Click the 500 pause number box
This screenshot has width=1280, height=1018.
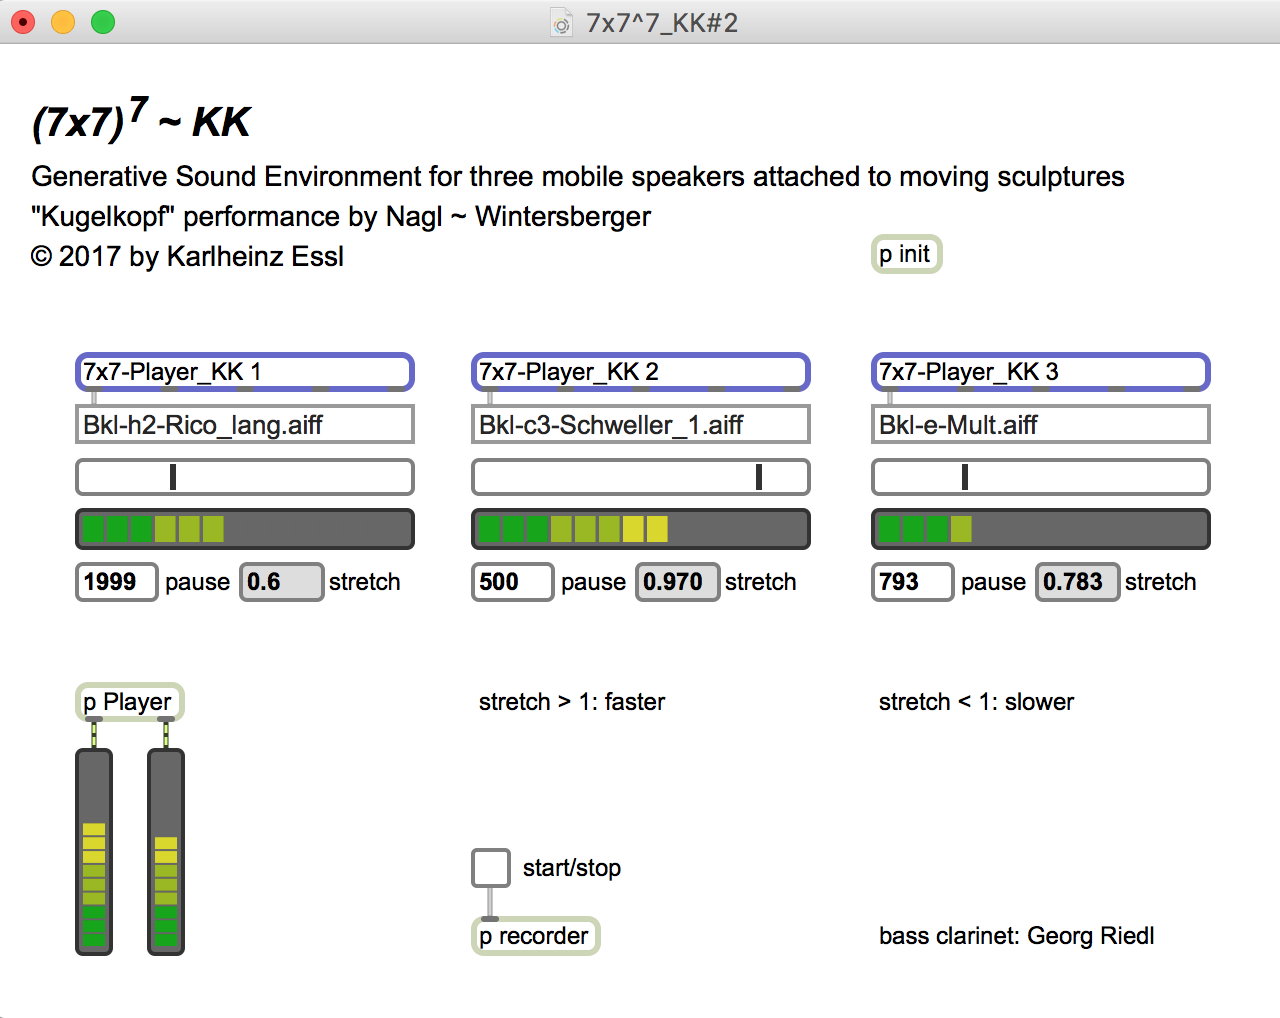512,582
